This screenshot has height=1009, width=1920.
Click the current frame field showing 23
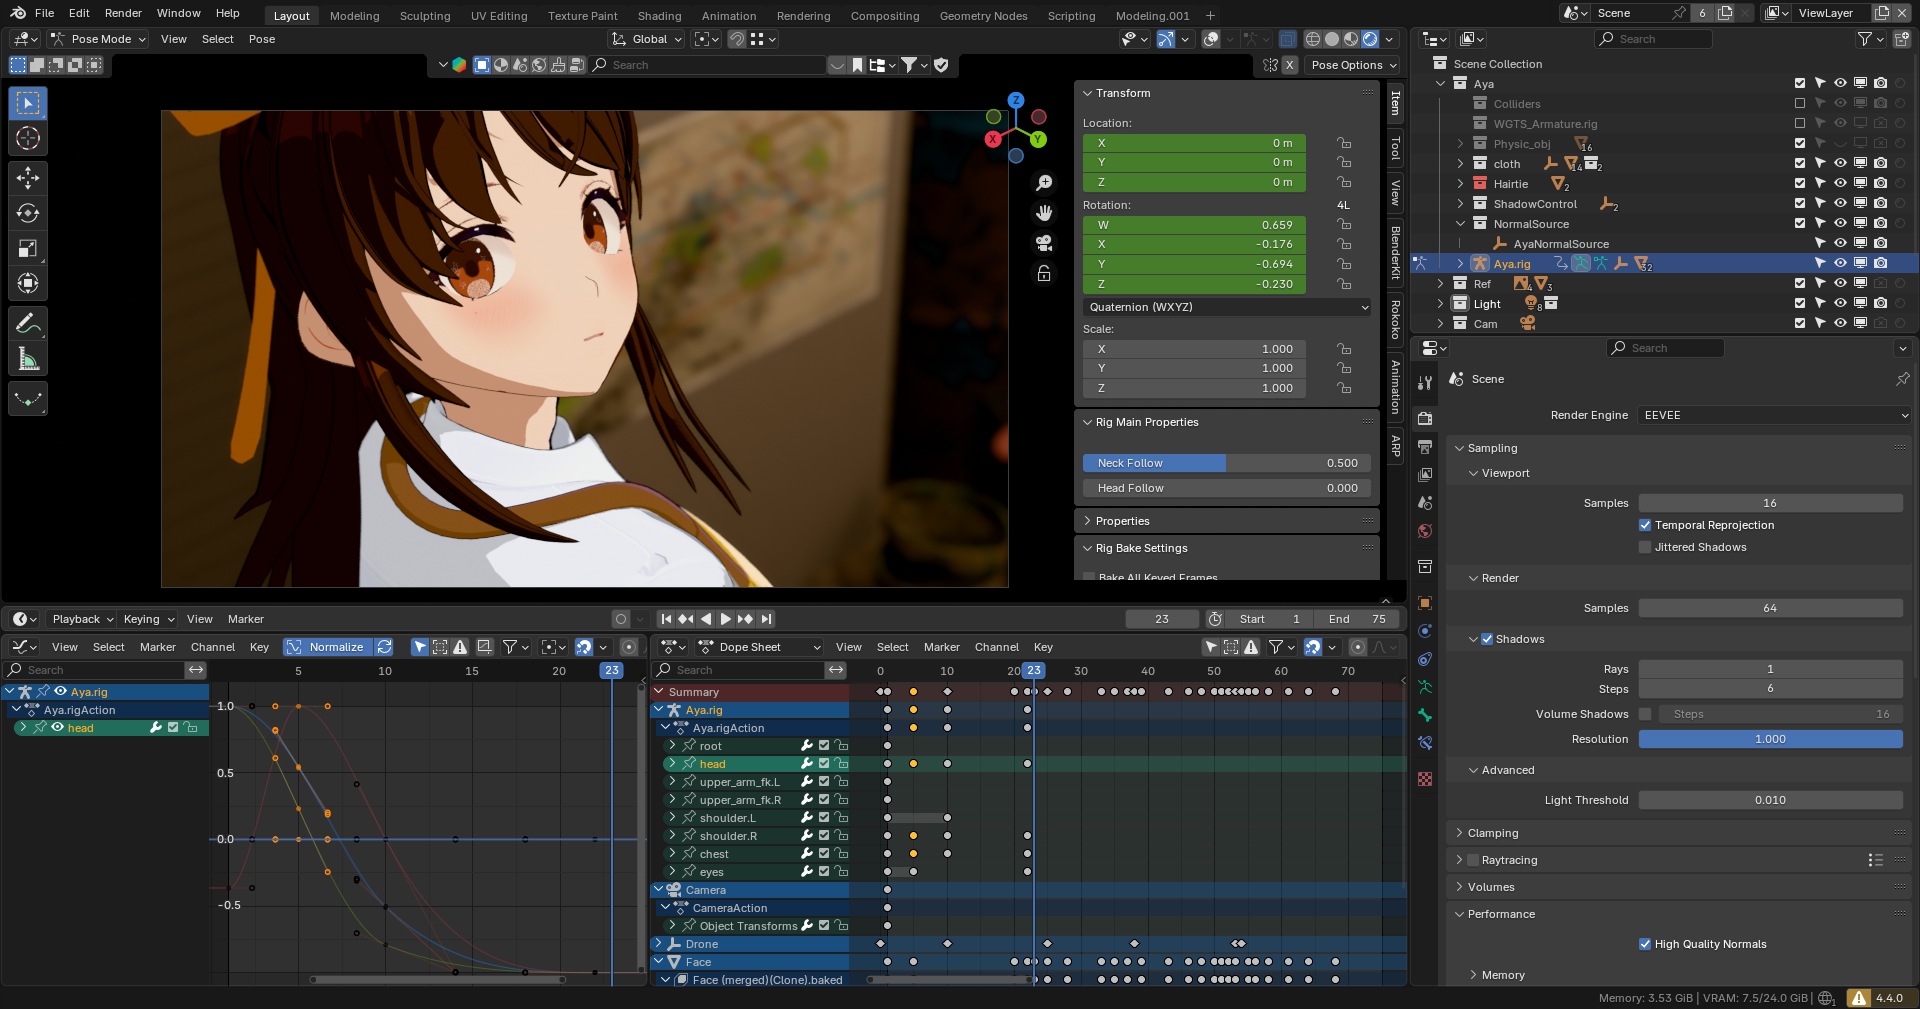click(1162, 619)
